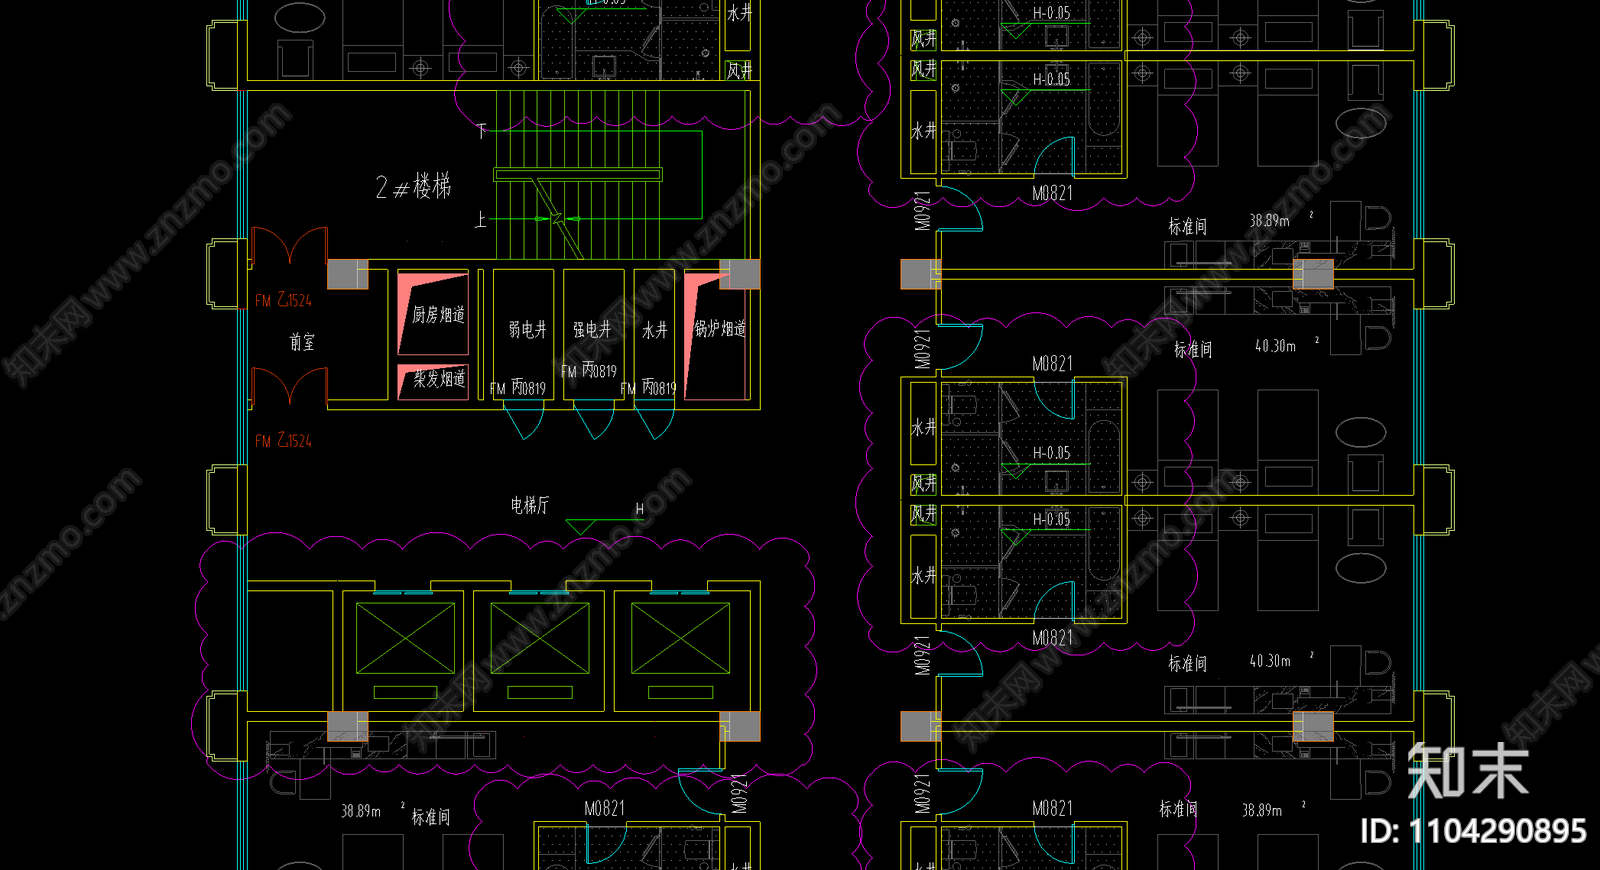The image size is (1600, 870).
Task: Pick "FM 乙1524" tag below 前室
Action: (x=283, y=441)
